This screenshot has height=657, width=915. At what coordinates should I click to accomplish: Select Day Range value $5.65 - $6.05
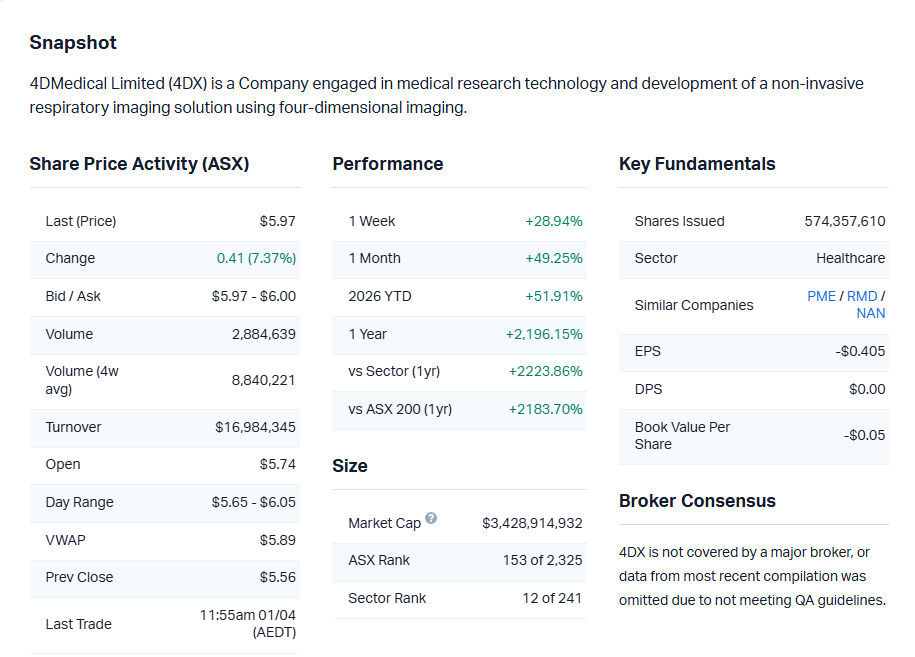254,502
